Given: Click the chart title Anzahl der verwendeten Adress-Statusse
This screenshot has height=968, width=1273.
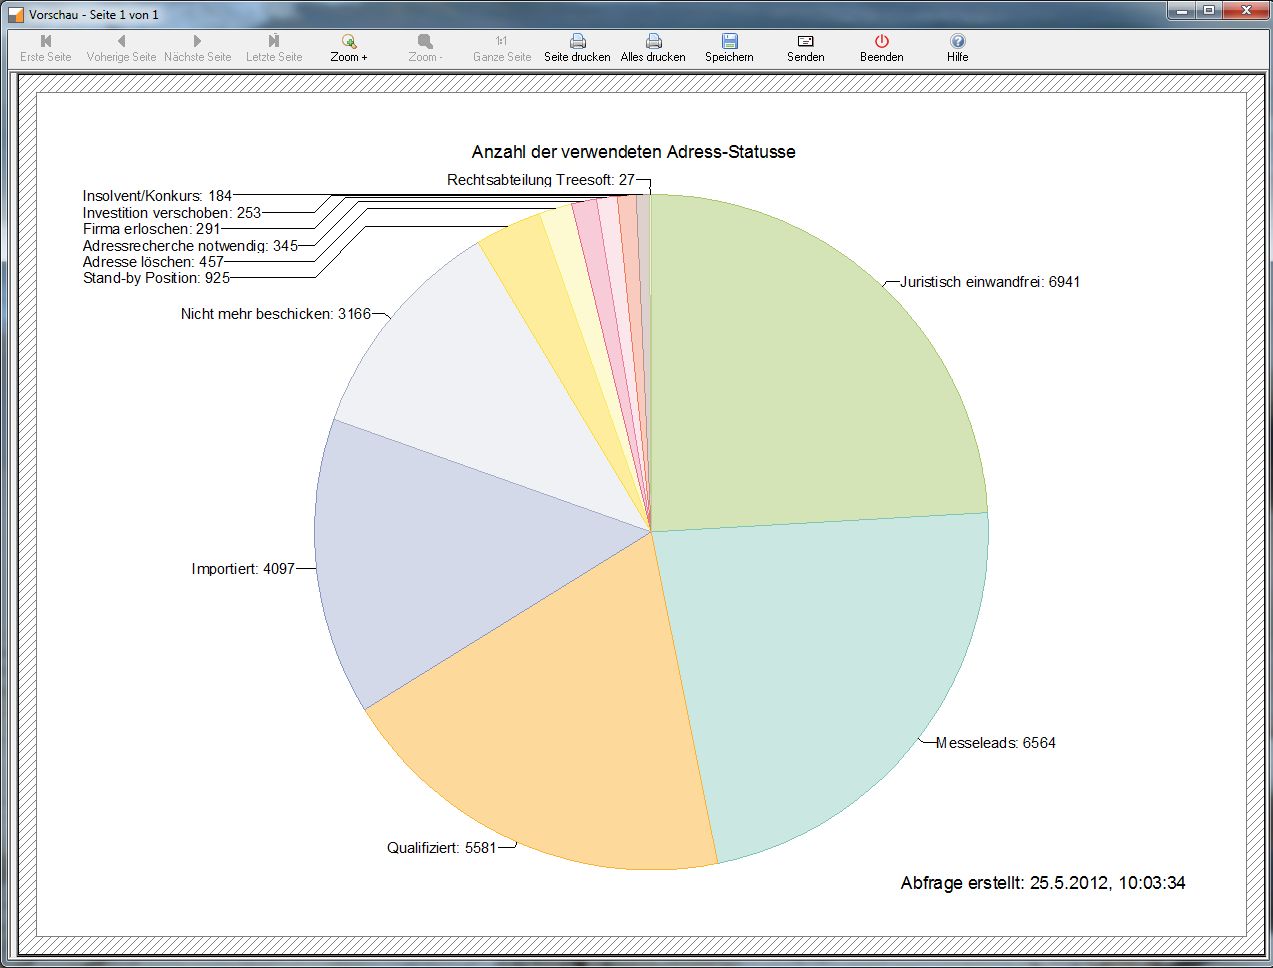Looking at the screenshot, I should click(633, 152).
